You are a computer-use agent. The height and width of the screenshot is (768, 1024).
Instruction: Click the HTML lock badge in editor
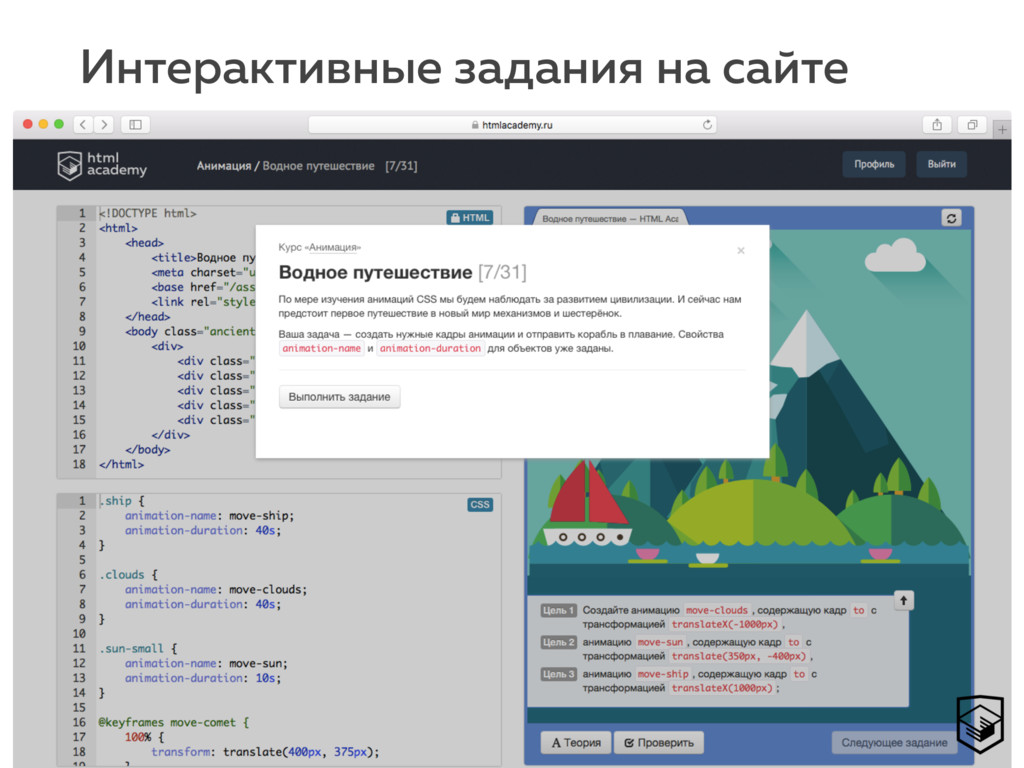click(x=470, y=217)
